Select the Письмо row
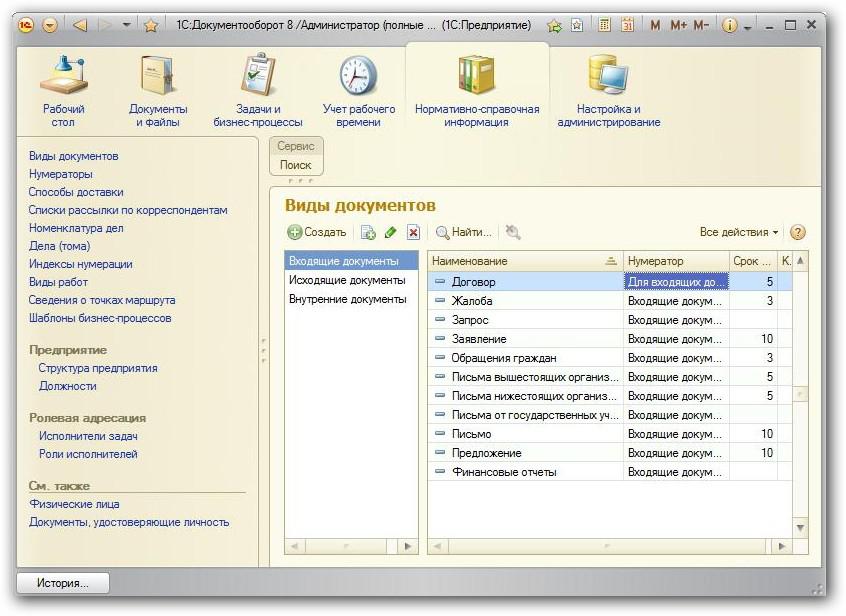846x616 pixels. click(610, 434)
